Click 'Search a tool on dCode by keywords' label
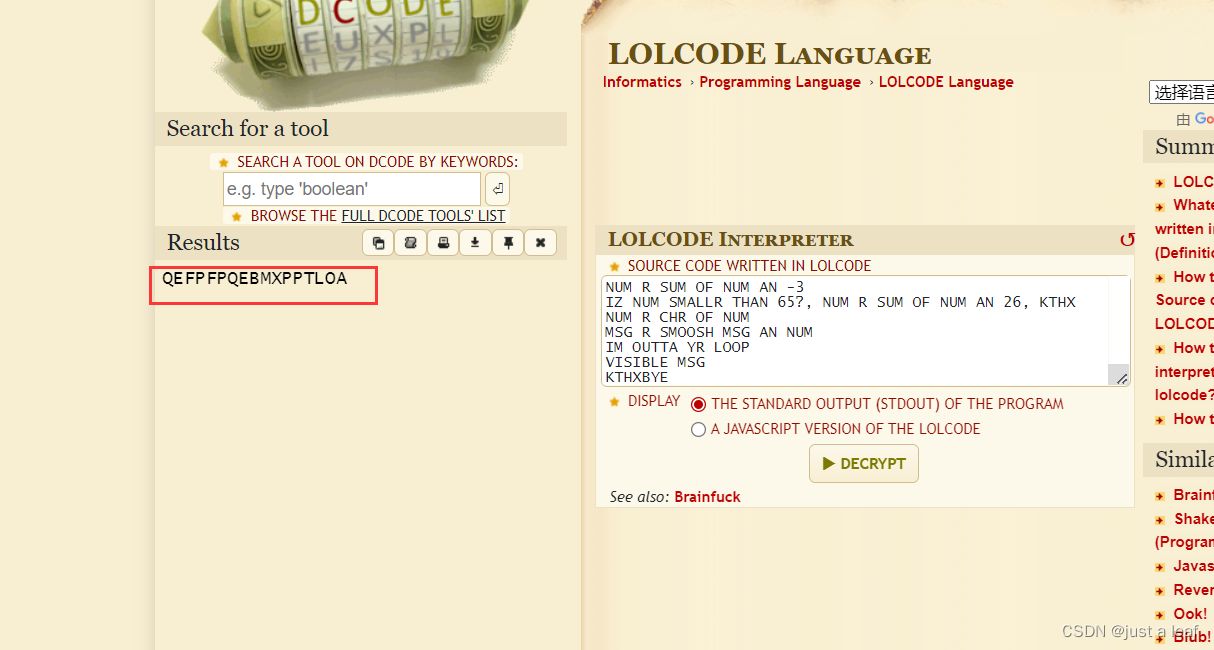The image size is (1214, 650). tap(377, 162)
